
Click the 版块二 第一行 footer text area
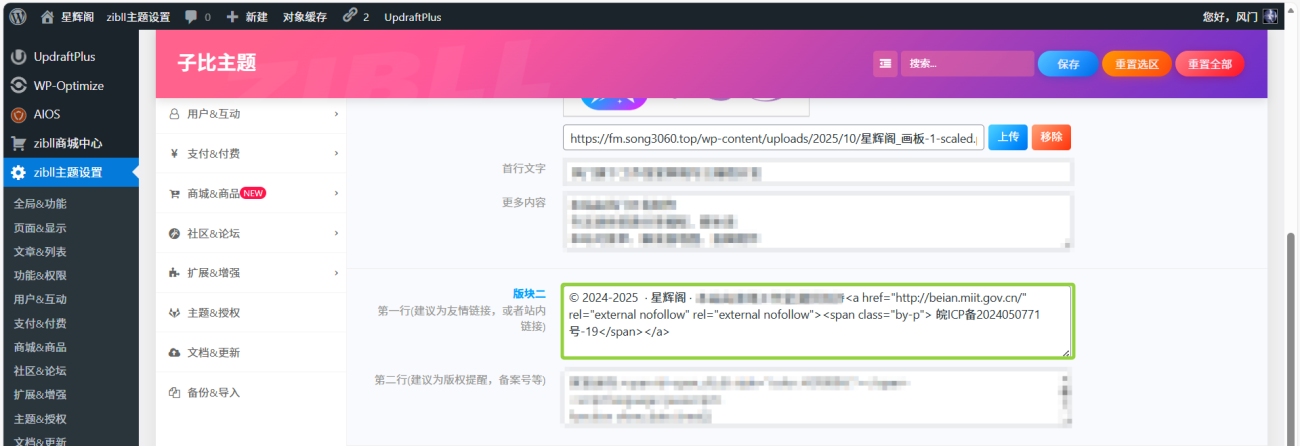pyautogui.click(x=816, y=320)
